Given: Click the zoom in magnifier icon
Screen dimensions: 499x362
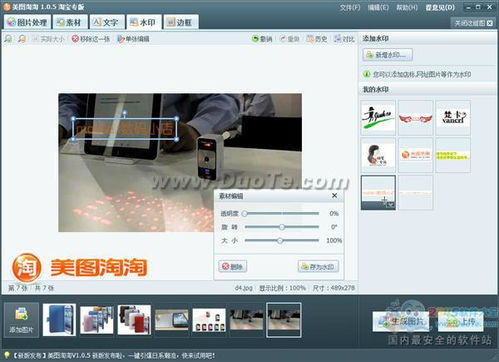Looking at the screenshot, I should [x=9, y=39].
